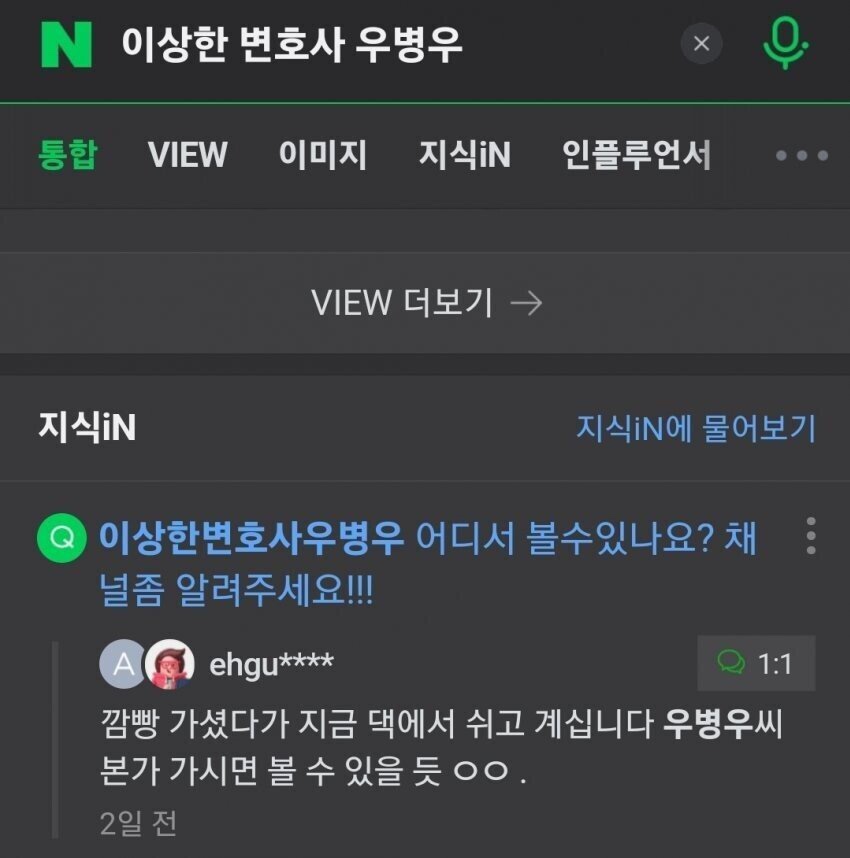The height and width of the screenshot is (858, 850).
Task: Open the 이미지 tab
Action: click(x=322, y=155)
